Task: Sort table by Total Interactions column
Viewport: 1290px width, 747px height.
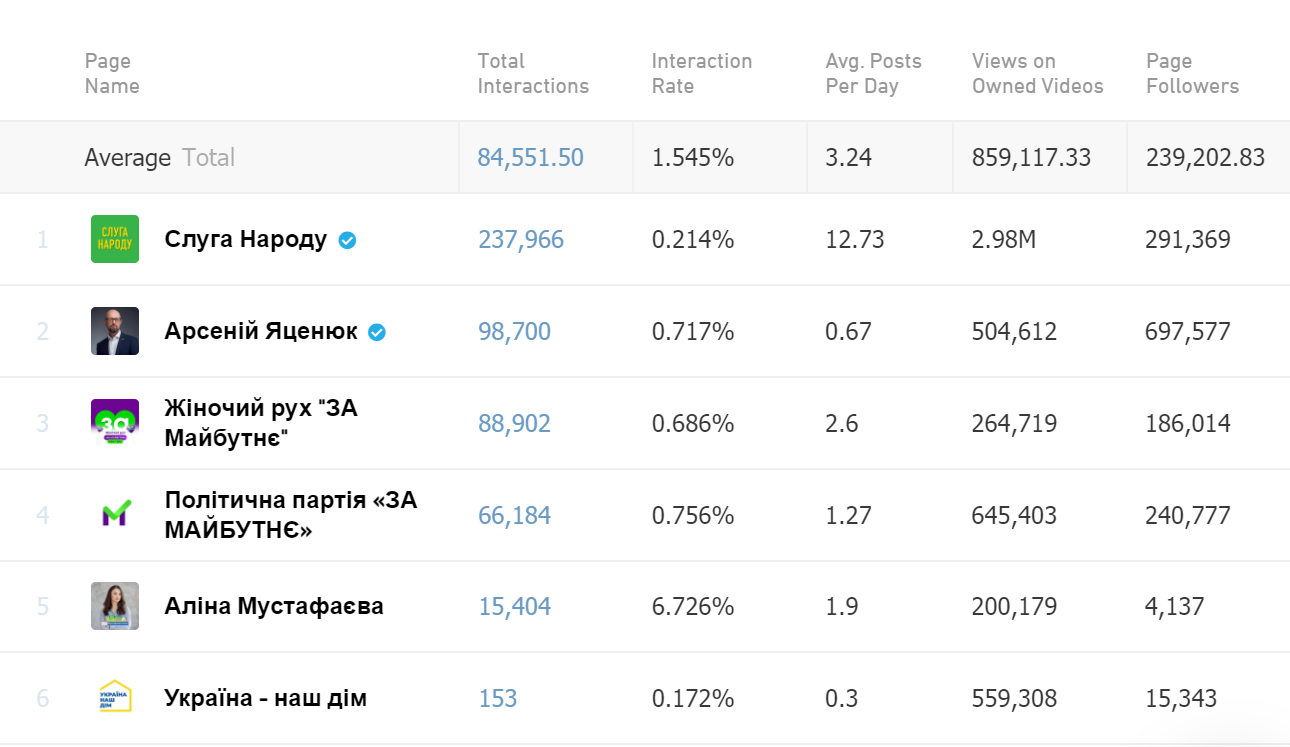Action: coord(533,74)
